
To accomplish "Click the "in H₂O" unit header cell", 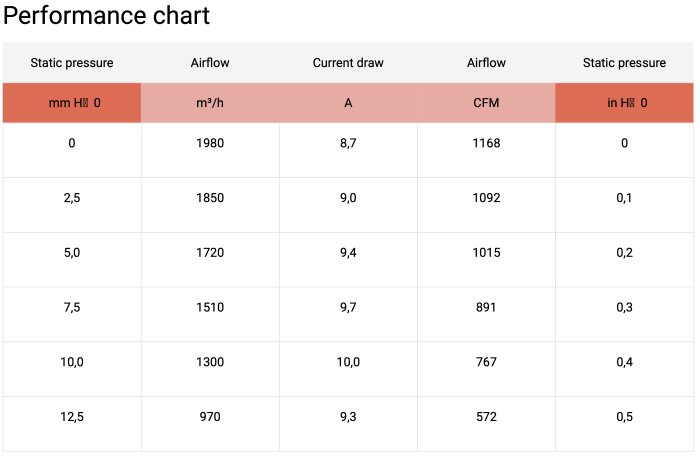I will 625,103.
